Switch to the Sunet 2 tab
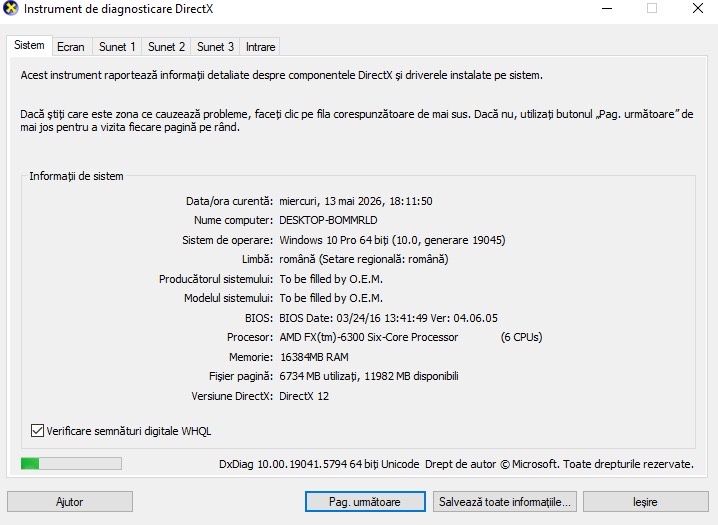718x525 pixels. 166,47
